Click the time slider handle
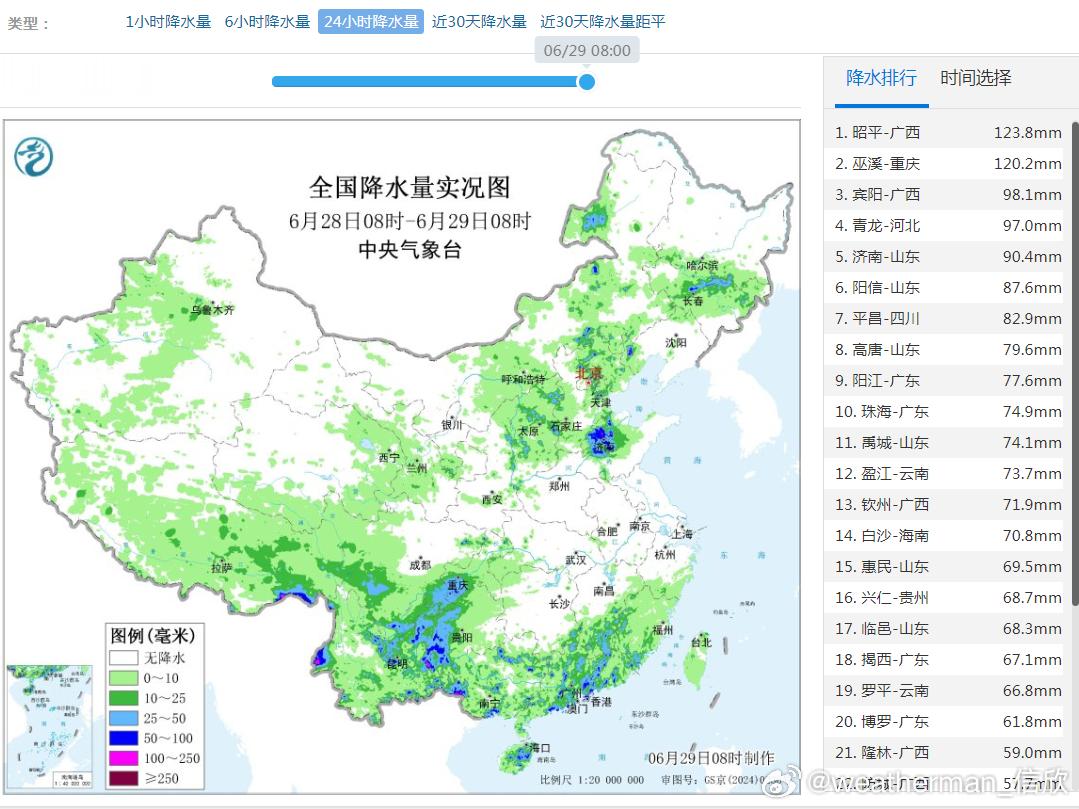The image size is (1079, 809). tap(586, 82)
